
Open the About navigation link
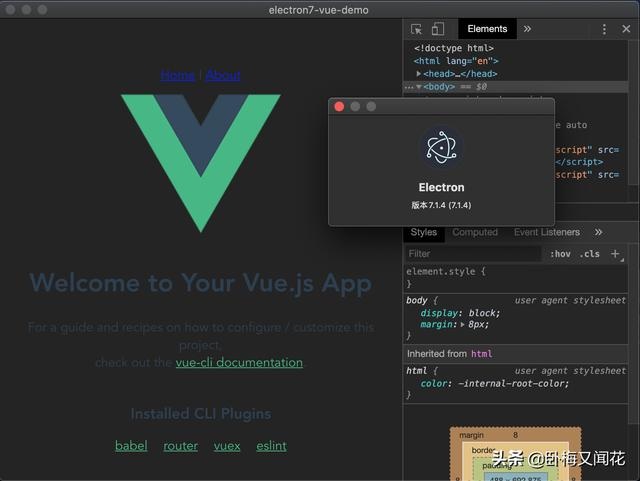pyautogui.click(x=223, y=75)
